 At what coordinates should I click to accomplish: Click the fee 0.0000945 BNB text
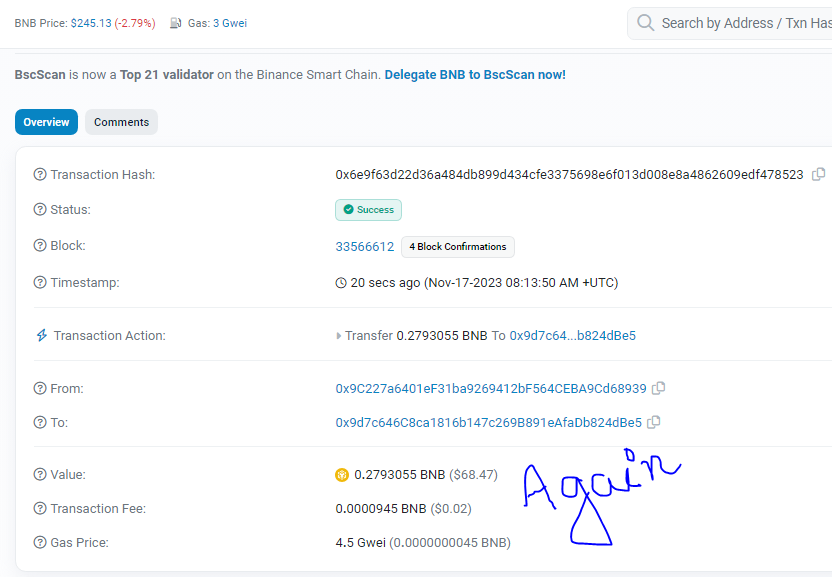(381, 509)
